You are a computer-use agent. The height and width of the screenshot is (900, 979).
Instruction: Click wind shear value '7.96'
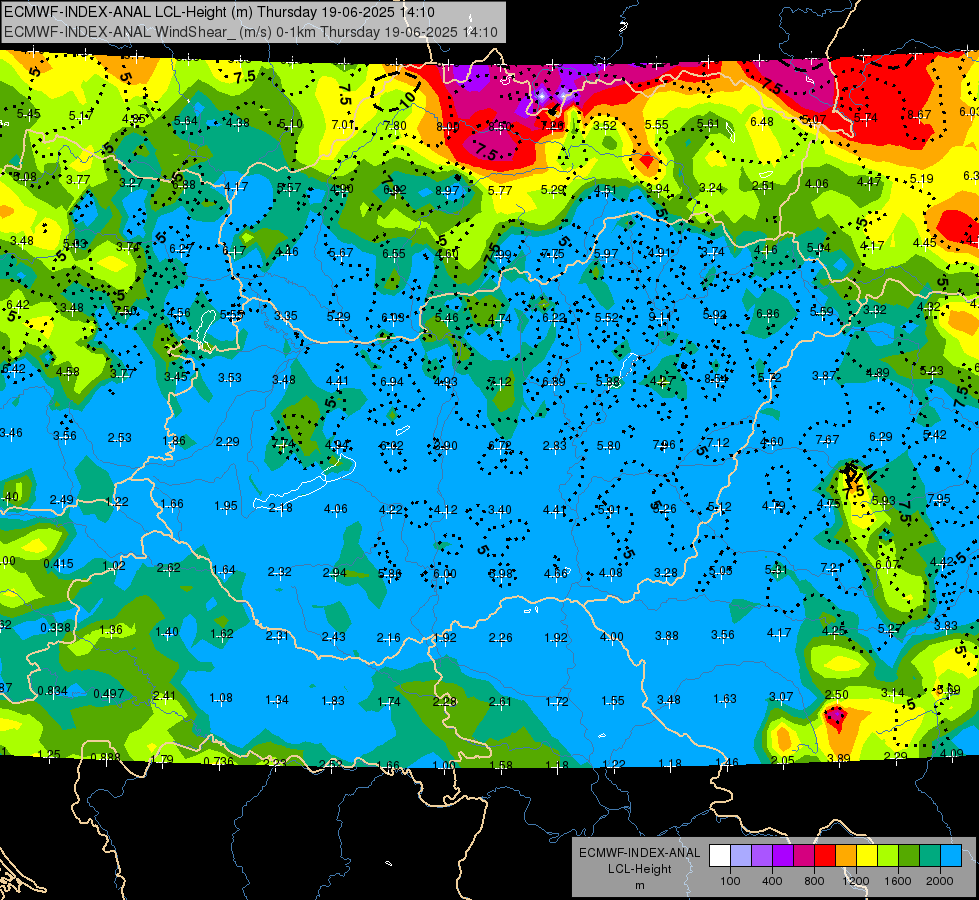point(664,445)
